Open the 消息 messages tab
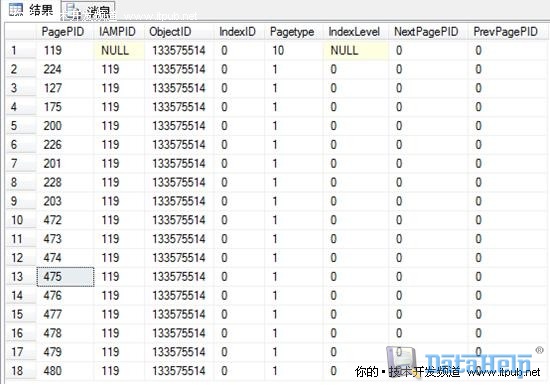The image size is (550, 385). click(88, 11)
